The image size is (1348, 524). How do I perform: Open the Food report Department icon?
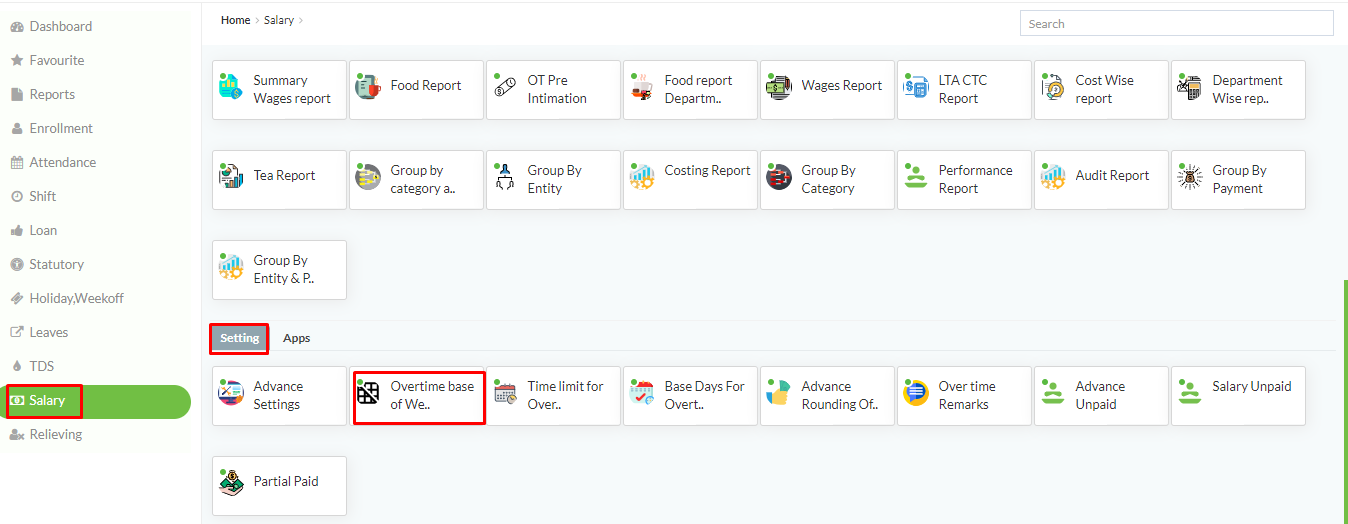pos(642,88)
